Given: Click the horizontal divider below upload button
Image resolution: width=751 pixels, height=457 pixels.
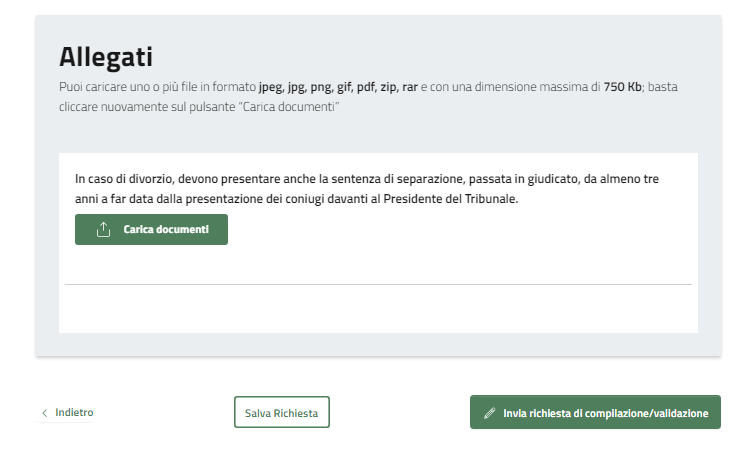Looking at the screenshot, I should [378, 285].
